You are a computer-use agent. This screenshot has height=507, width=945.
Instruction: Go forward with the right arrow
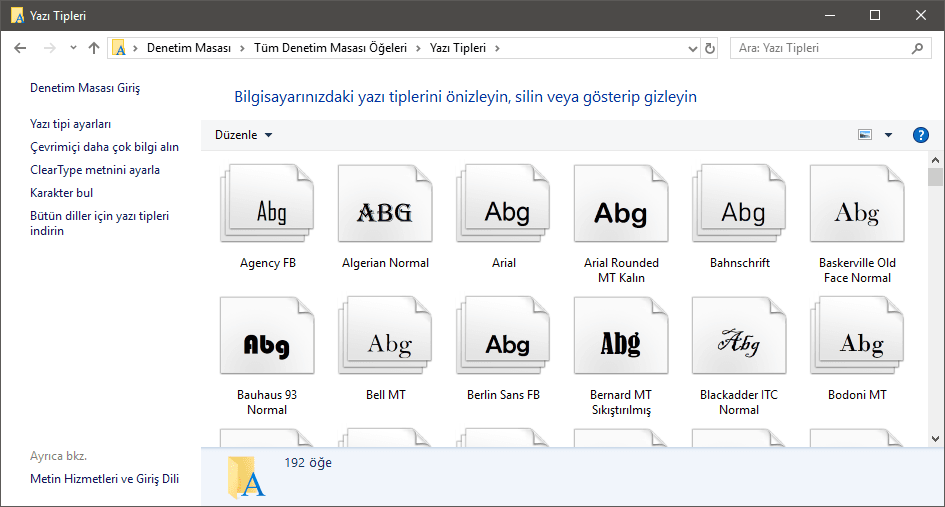pos(49,48)
